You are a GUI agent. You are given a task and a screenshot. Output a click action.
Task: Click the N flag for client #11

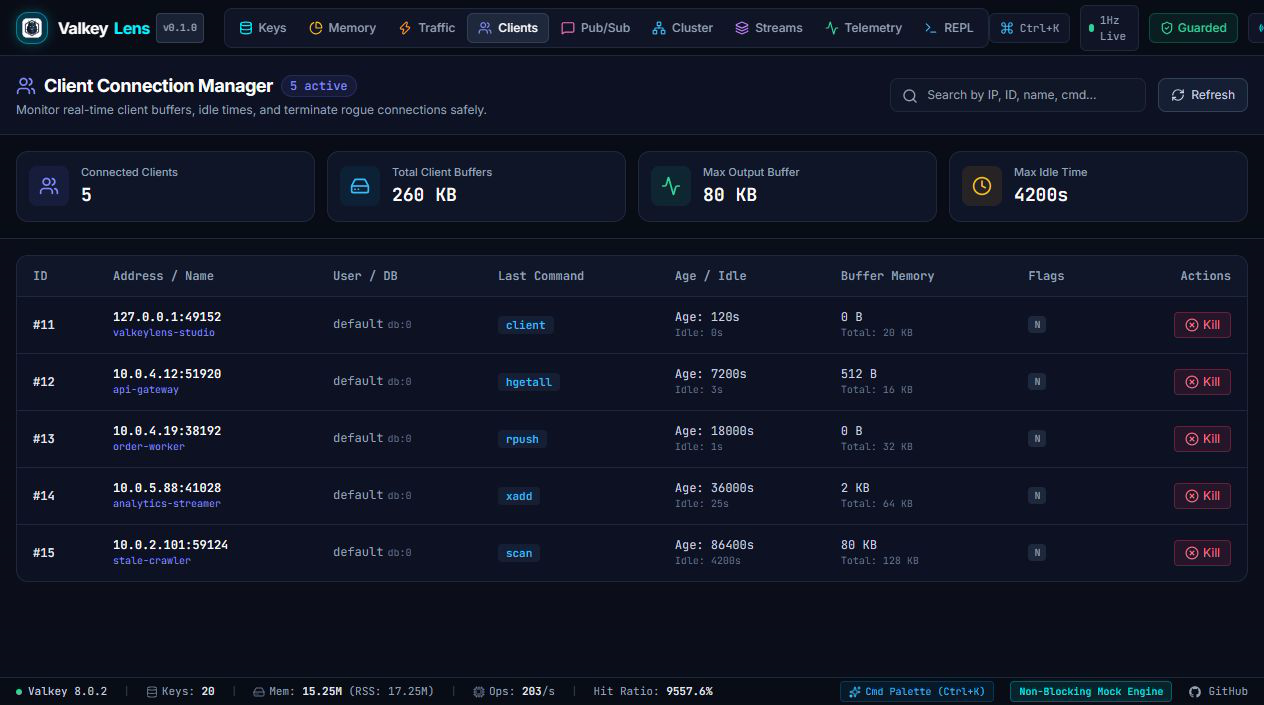tap(1037, 325)
